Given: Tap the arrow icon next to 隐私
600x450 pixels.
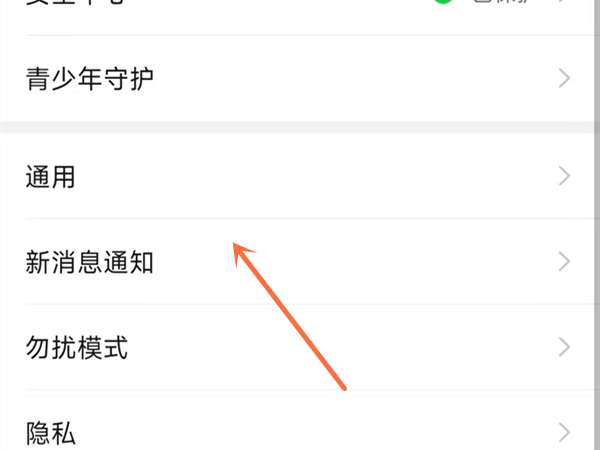Looking at the screenshot, I should pyautogui.click(x=564, y=433).
